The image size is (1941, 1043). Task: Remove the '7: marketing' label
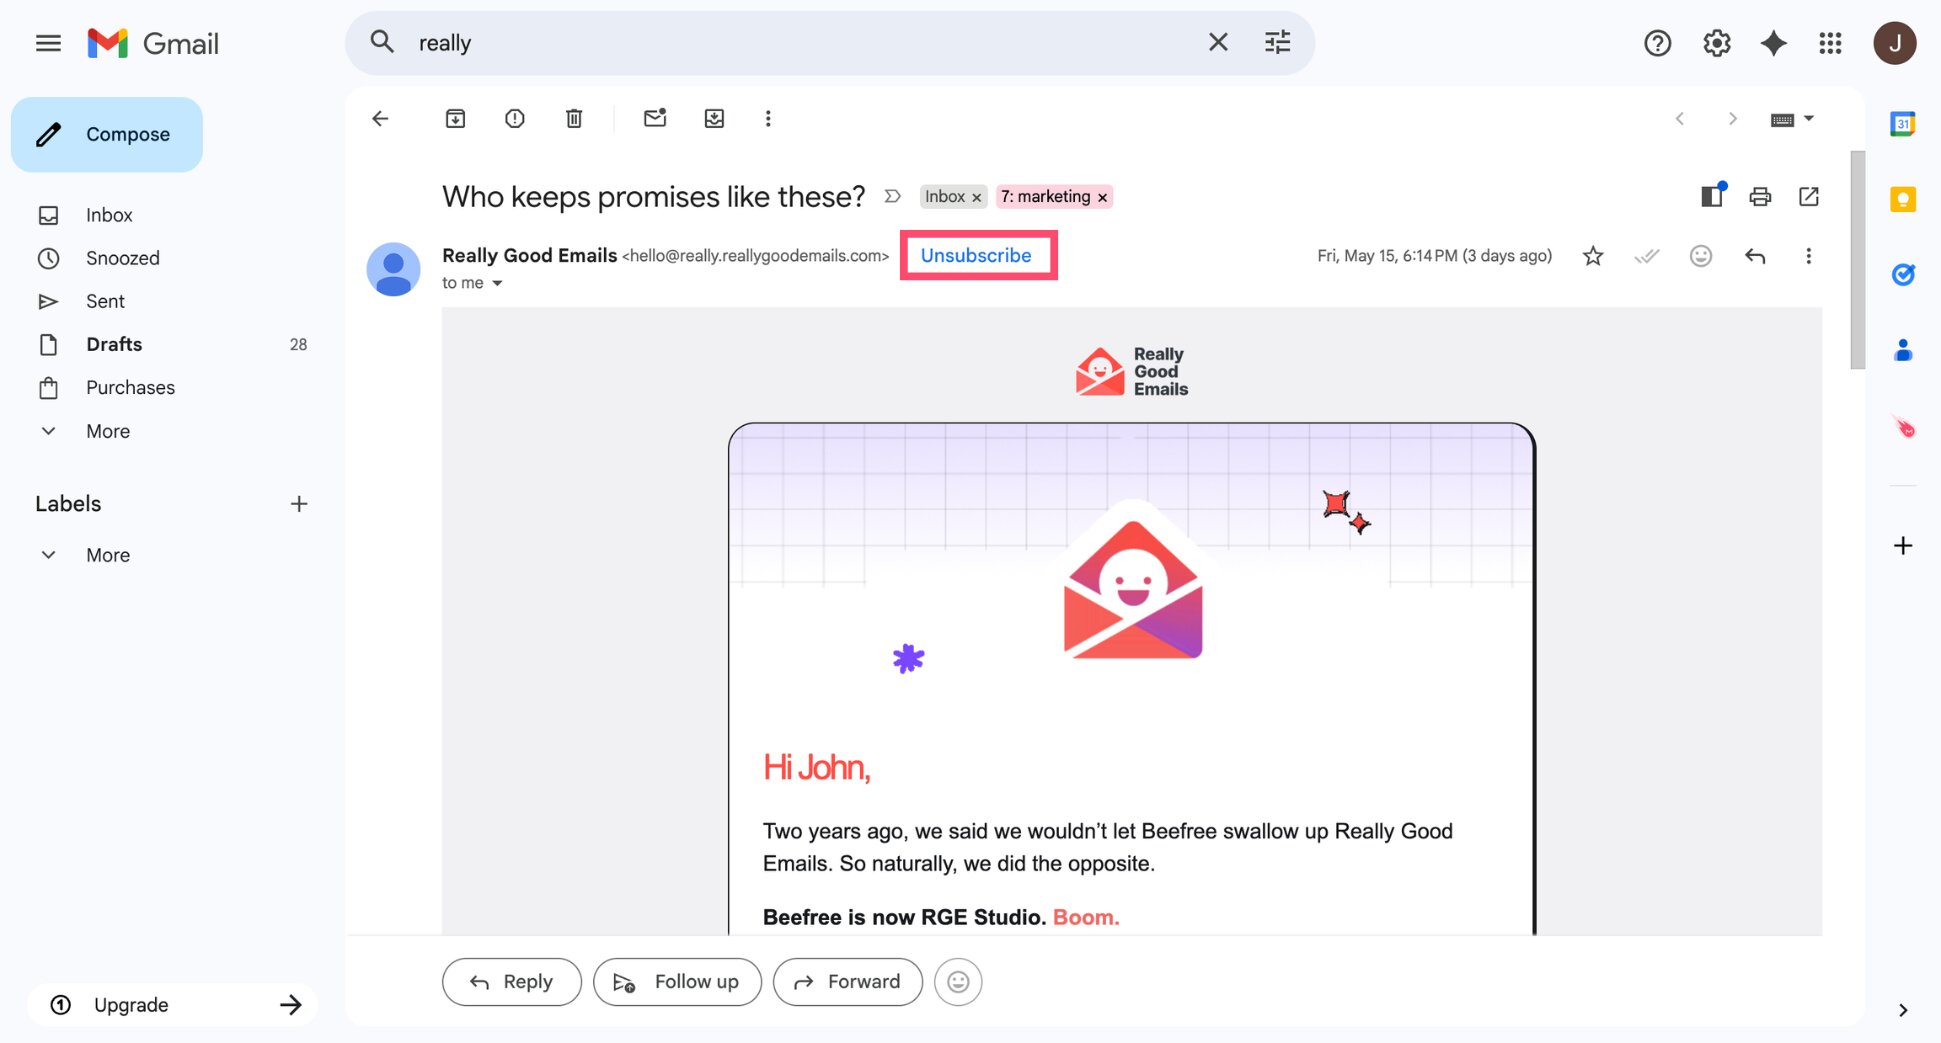[1102, 197]
